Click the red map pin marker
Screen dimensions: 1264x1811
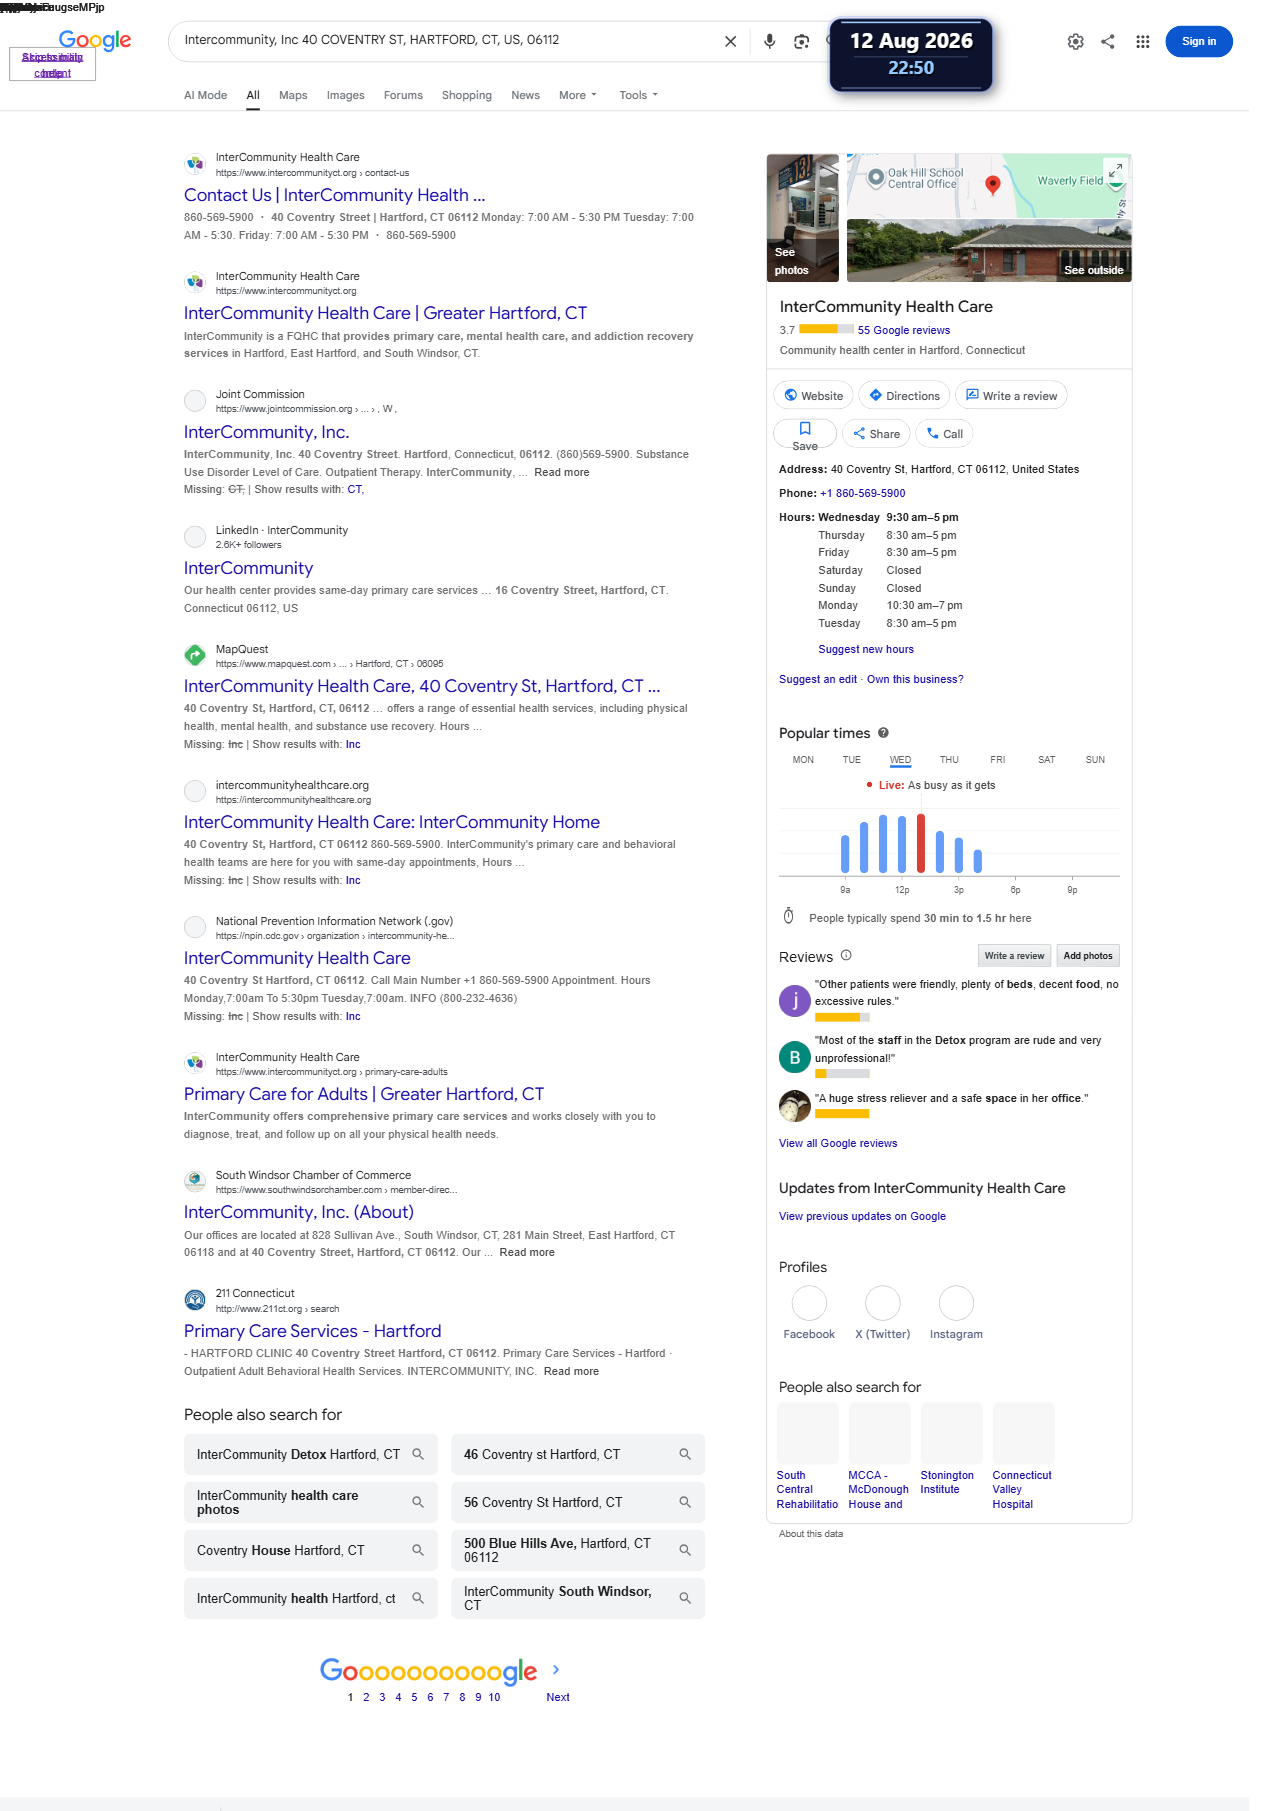[992, 184]
